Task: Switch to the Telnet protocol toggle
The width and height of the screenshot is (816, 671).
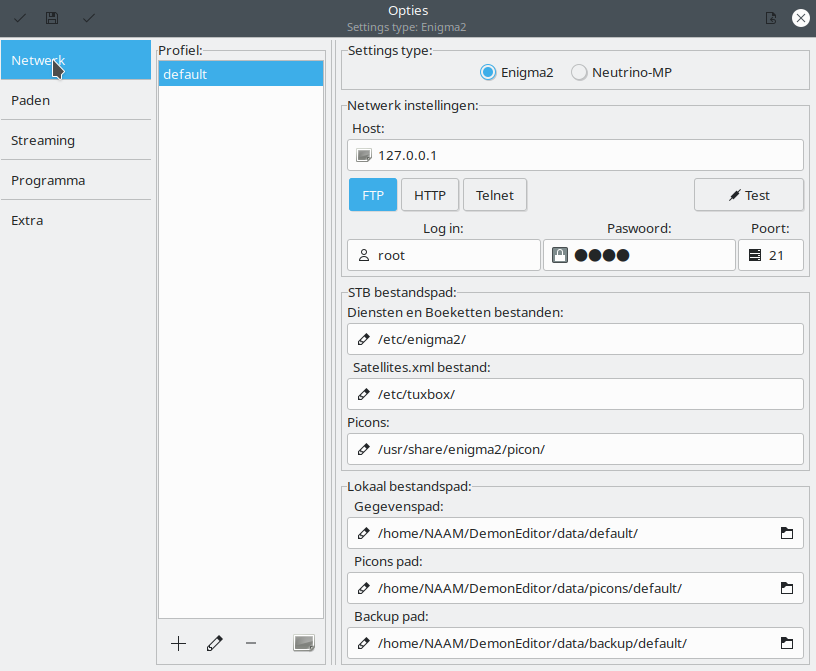Action: 495,195
